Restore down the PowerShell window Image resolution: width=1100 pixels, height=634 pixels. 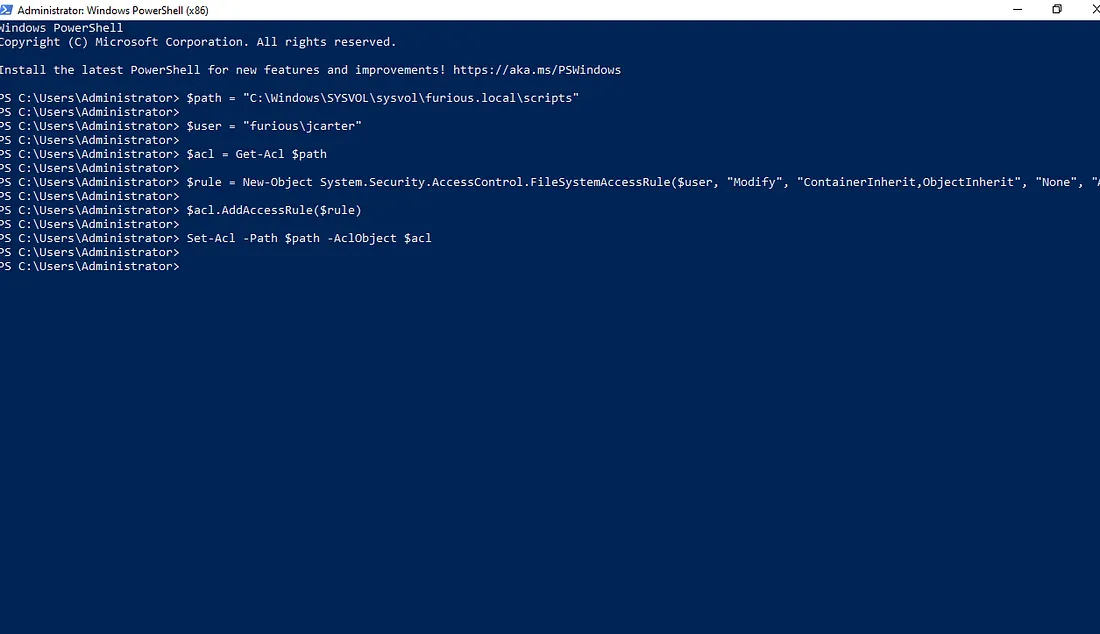point(1057,9)
